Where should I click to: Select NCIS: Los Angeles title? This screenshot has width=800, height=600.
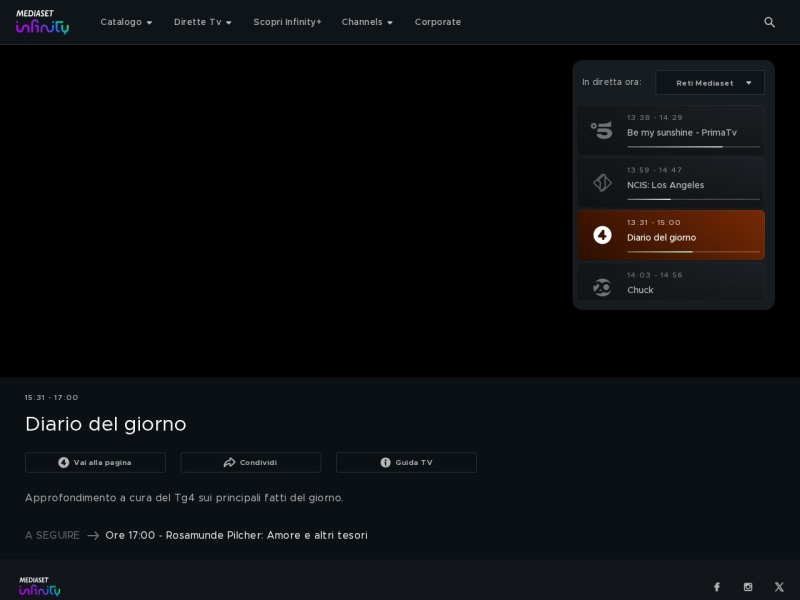click(x=665, y=185)
